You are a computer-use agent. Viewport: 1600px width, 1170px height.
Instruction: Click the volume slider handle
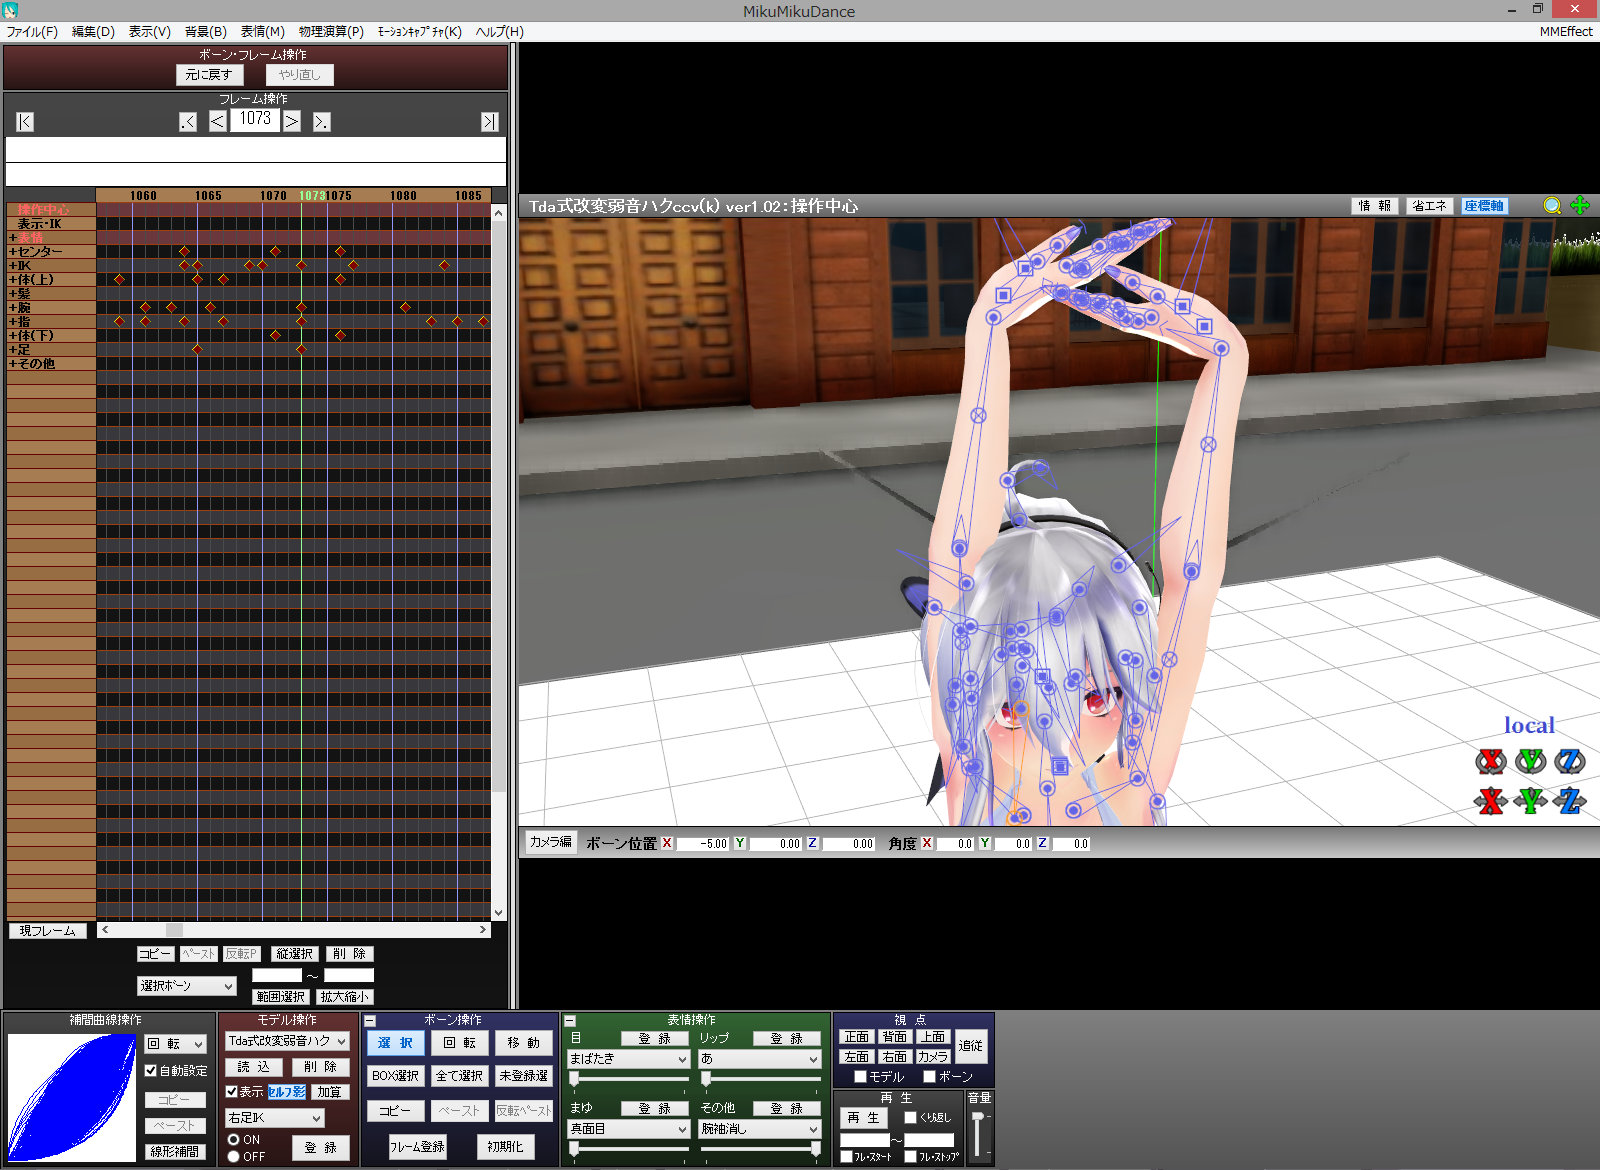click(978, 1117)
